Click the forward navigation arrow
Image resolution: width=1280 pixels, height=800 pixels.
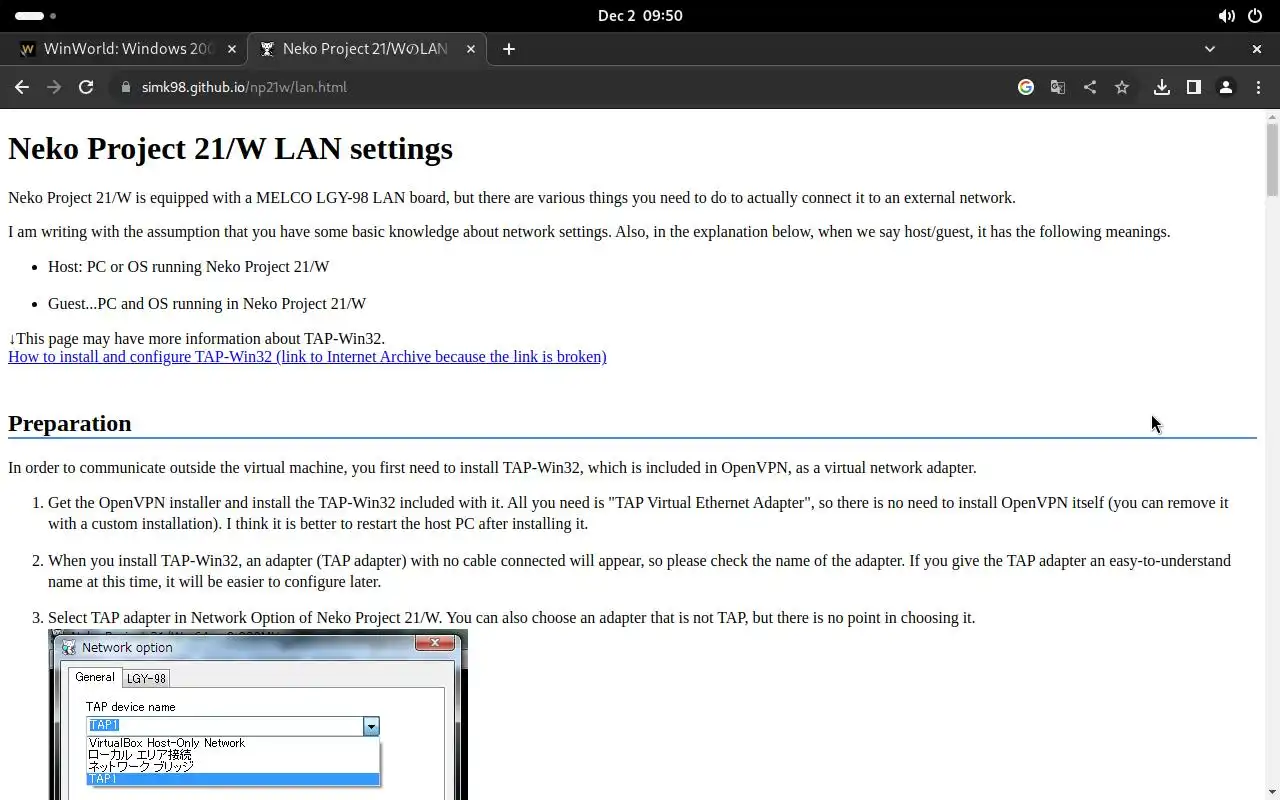click(54, 87)
